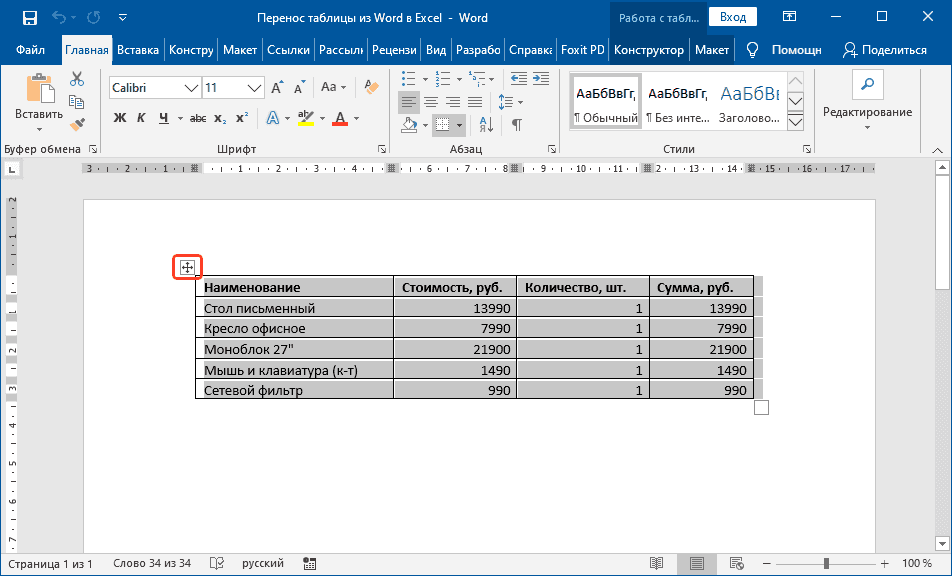Clear all formatting with eraser icon
Screen dimensions: 952x576
372,88
